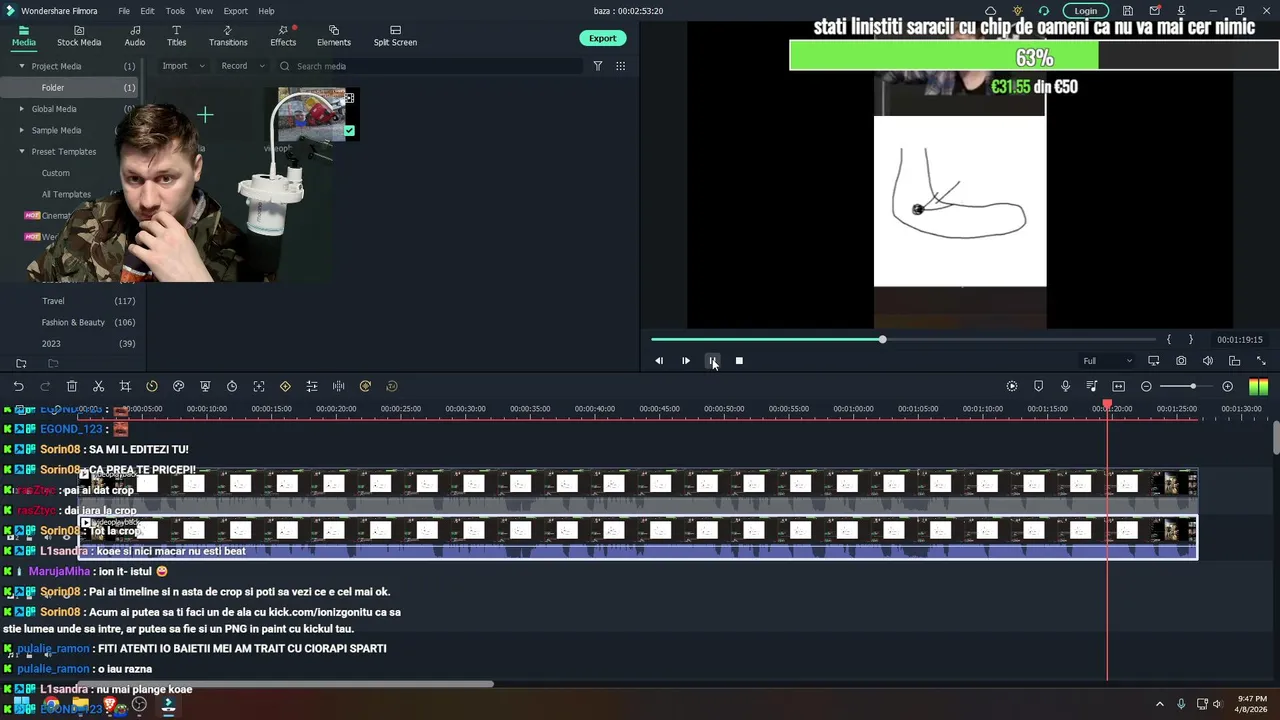Open the Audio waveform tool icon
The image size is (1280, 720).
(x=338, y=386)
